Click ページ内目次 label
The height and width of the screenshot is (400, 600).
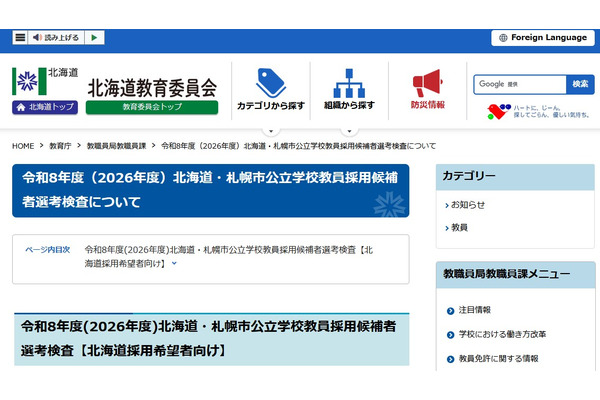pos(48,250)
